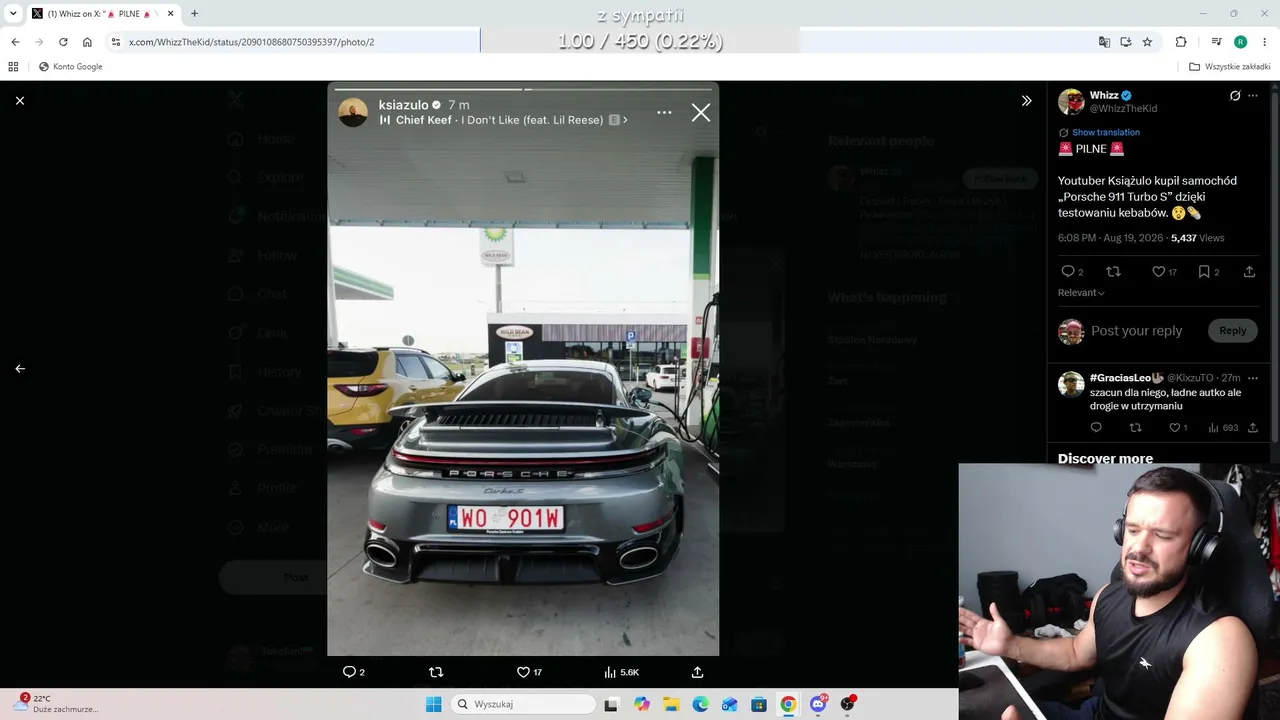Open more options on GraciasLeo comment
This screenshot has width=1280, height=720.
(1253, 378)
